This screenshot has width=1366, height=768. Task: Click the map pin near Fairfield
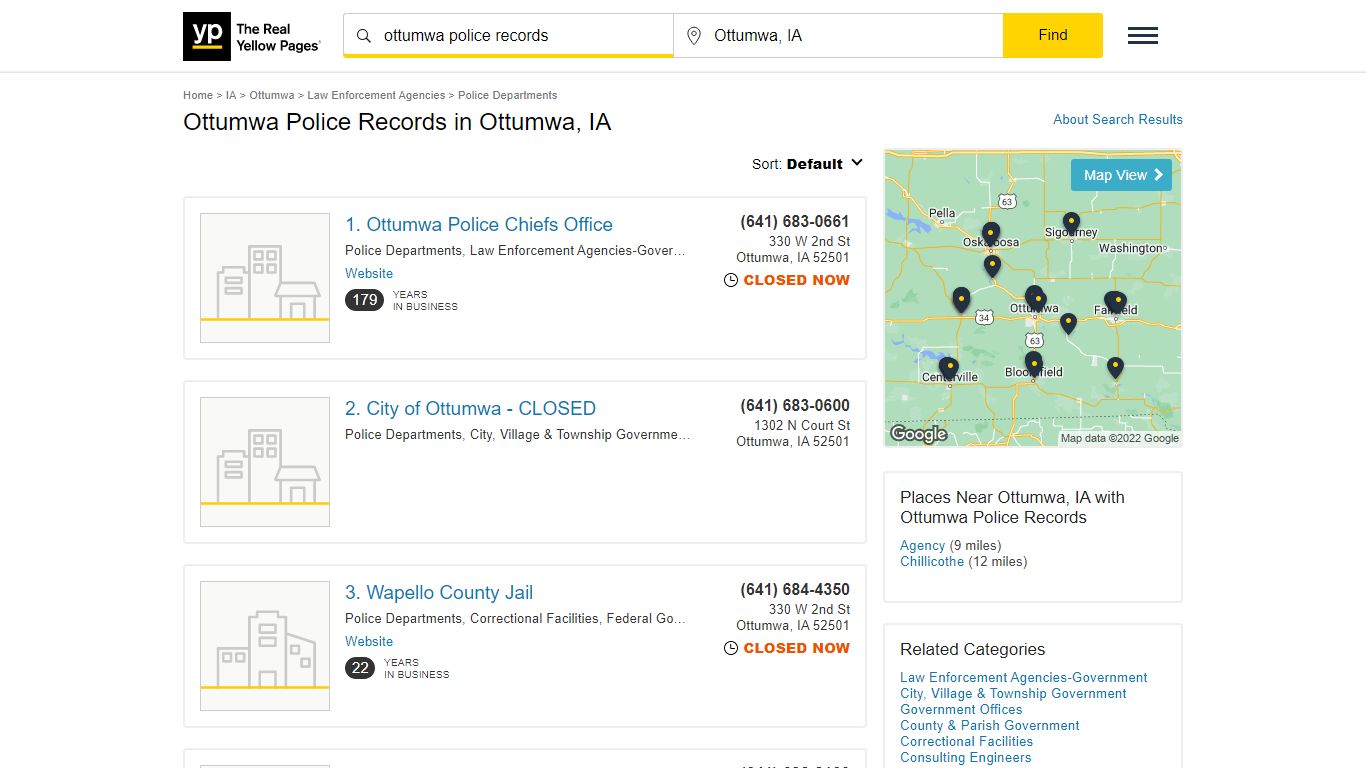pyautogui.click(x=1115, y=302)
